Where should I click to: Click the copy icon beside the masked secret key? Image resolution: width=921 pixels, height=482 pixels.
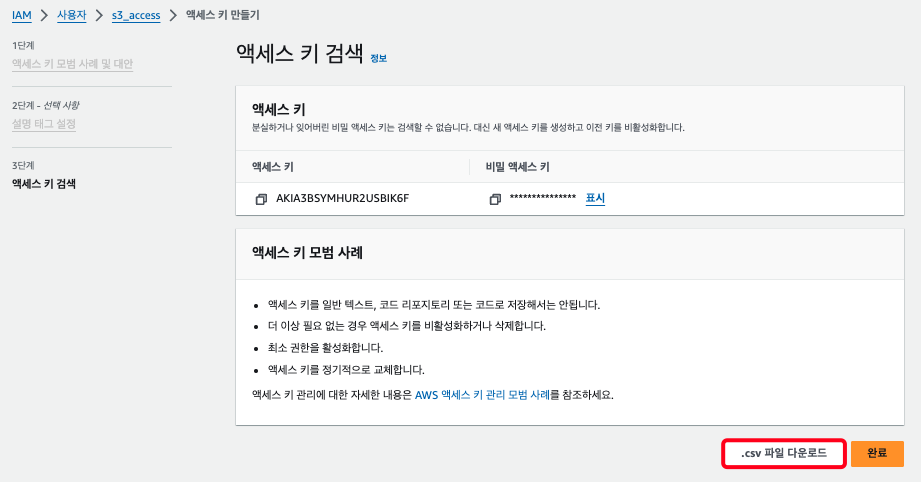pos(494,199)
